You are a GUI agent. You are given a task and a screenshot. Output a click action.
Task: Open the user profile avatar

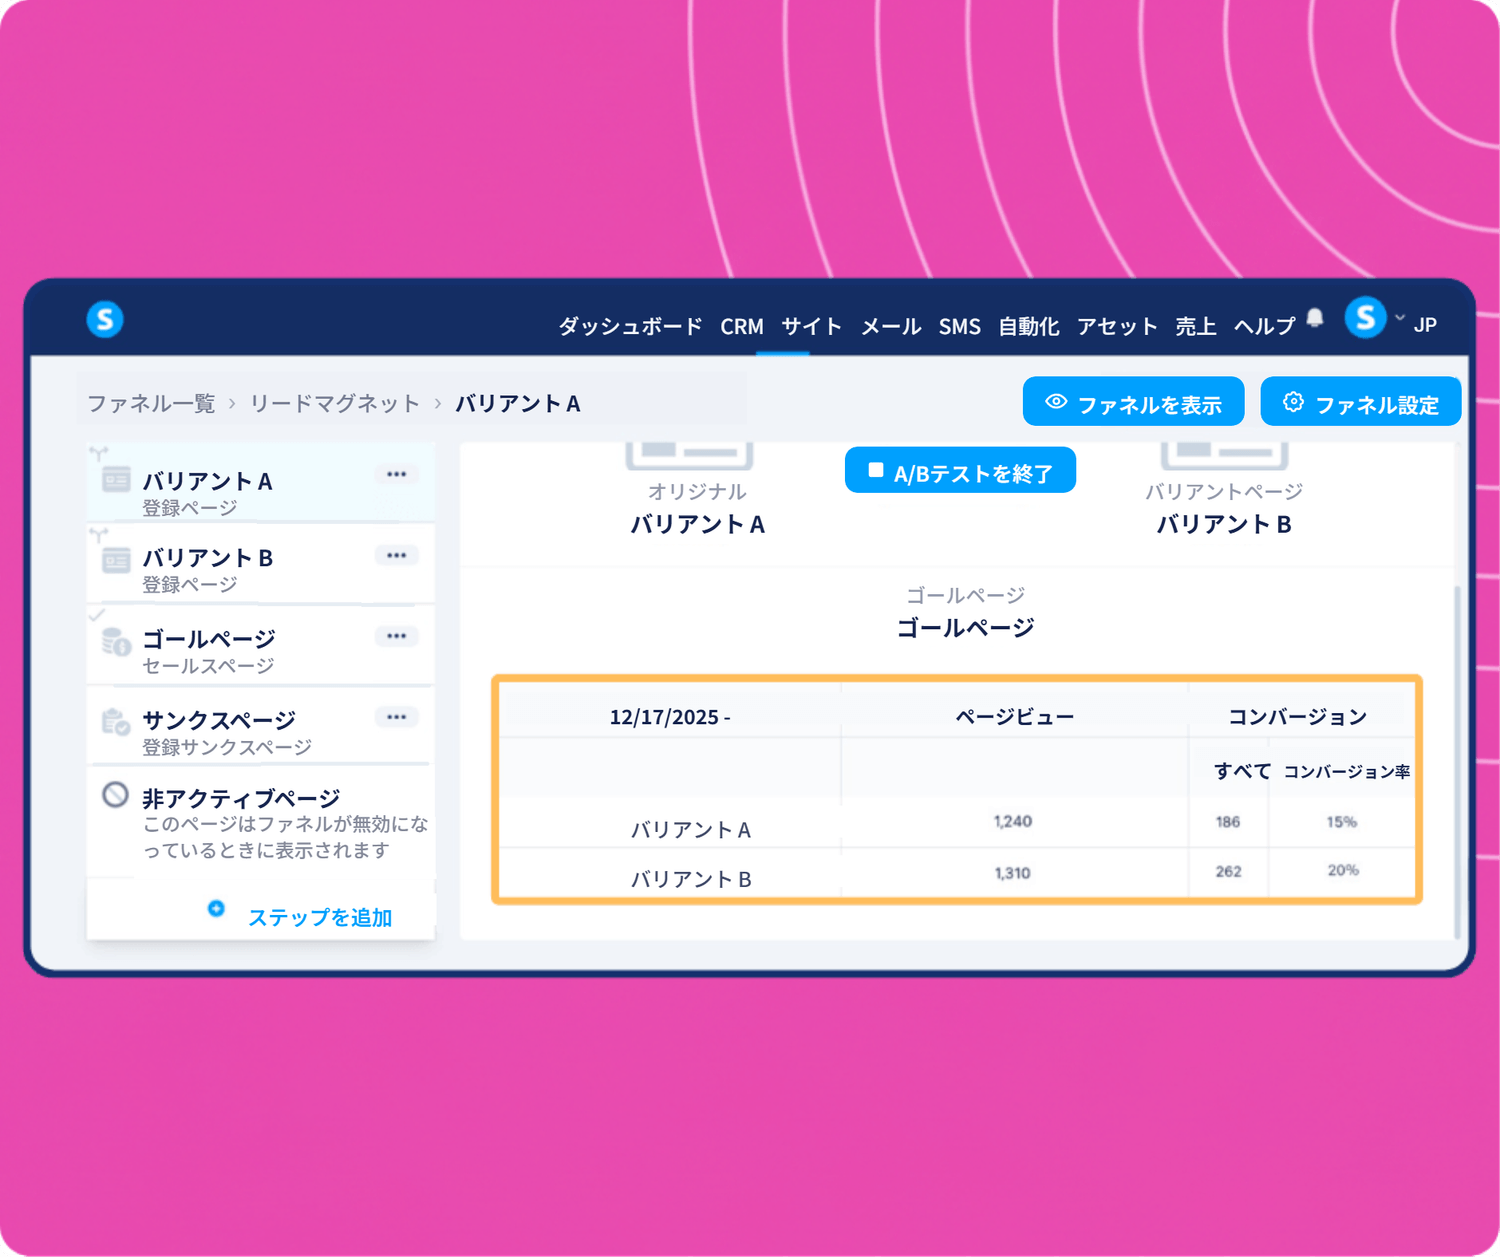tap(1365, 318)
